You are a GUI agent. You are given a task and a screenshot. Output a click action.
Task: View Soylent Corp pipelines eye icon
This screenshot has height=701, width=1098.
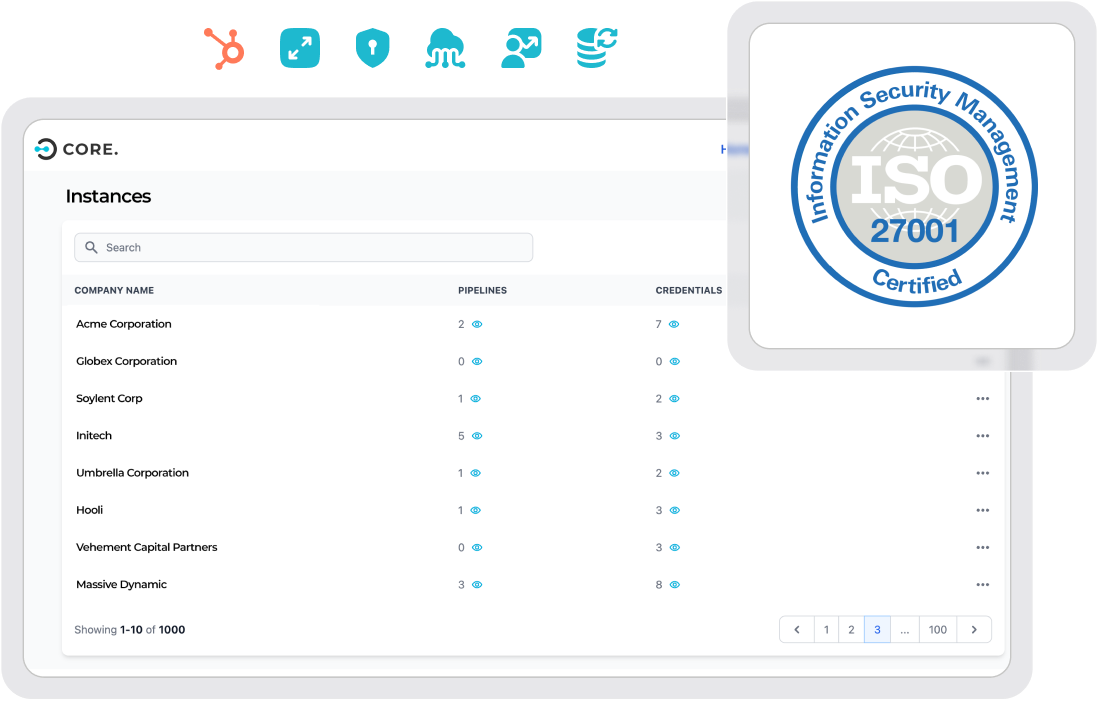click(476, 398)
